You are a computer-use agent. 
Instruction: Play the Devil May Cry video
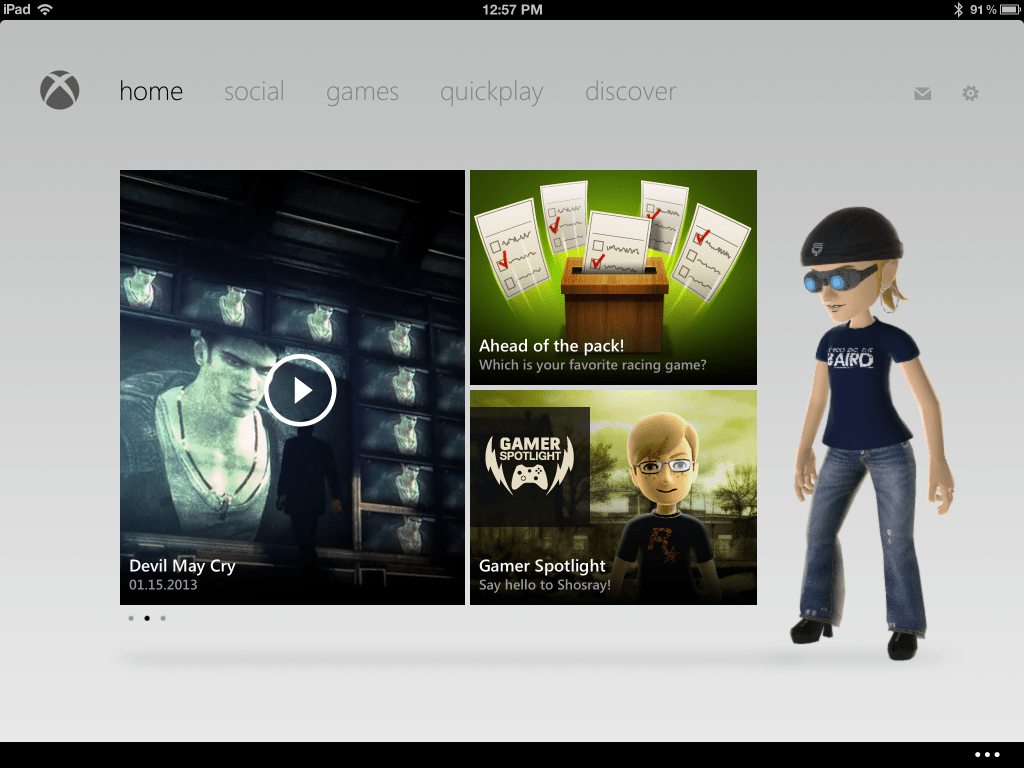(300, 391)
